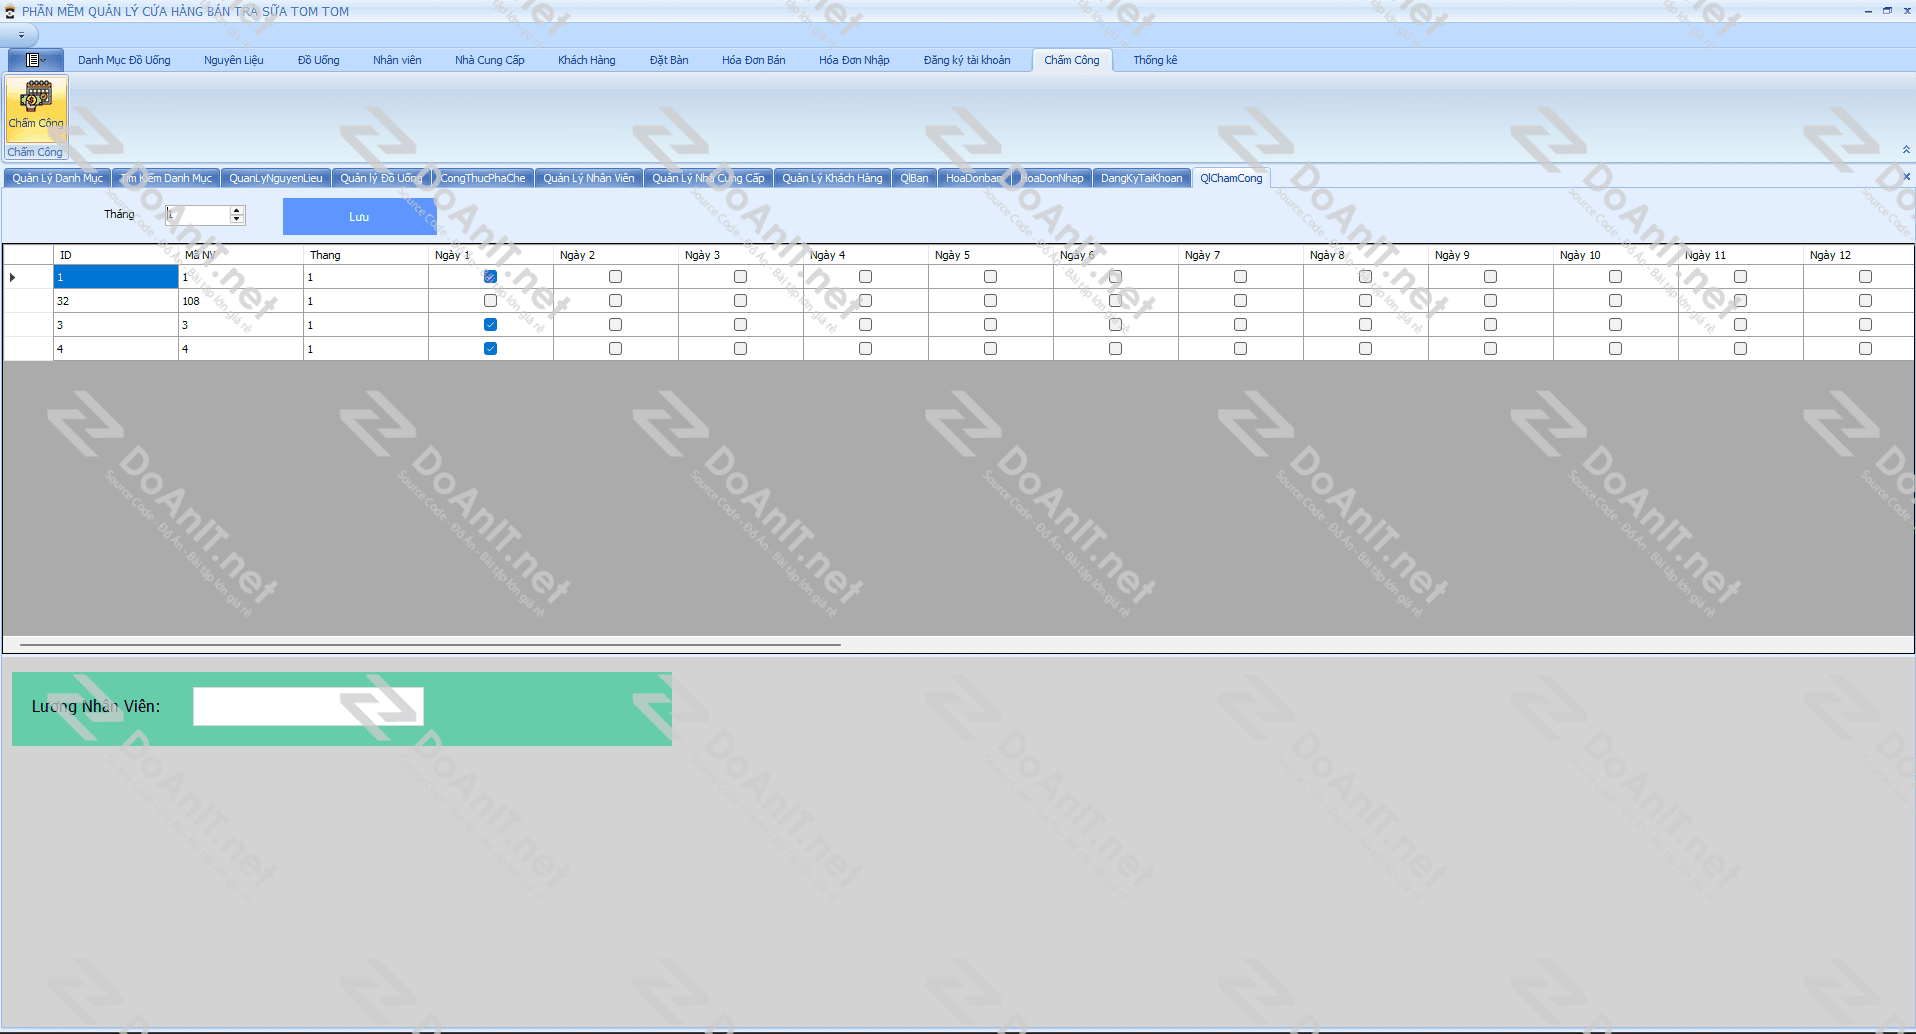
Task: Check Ngày 1 for ID 32 row
Action: [x=490, y=301]
